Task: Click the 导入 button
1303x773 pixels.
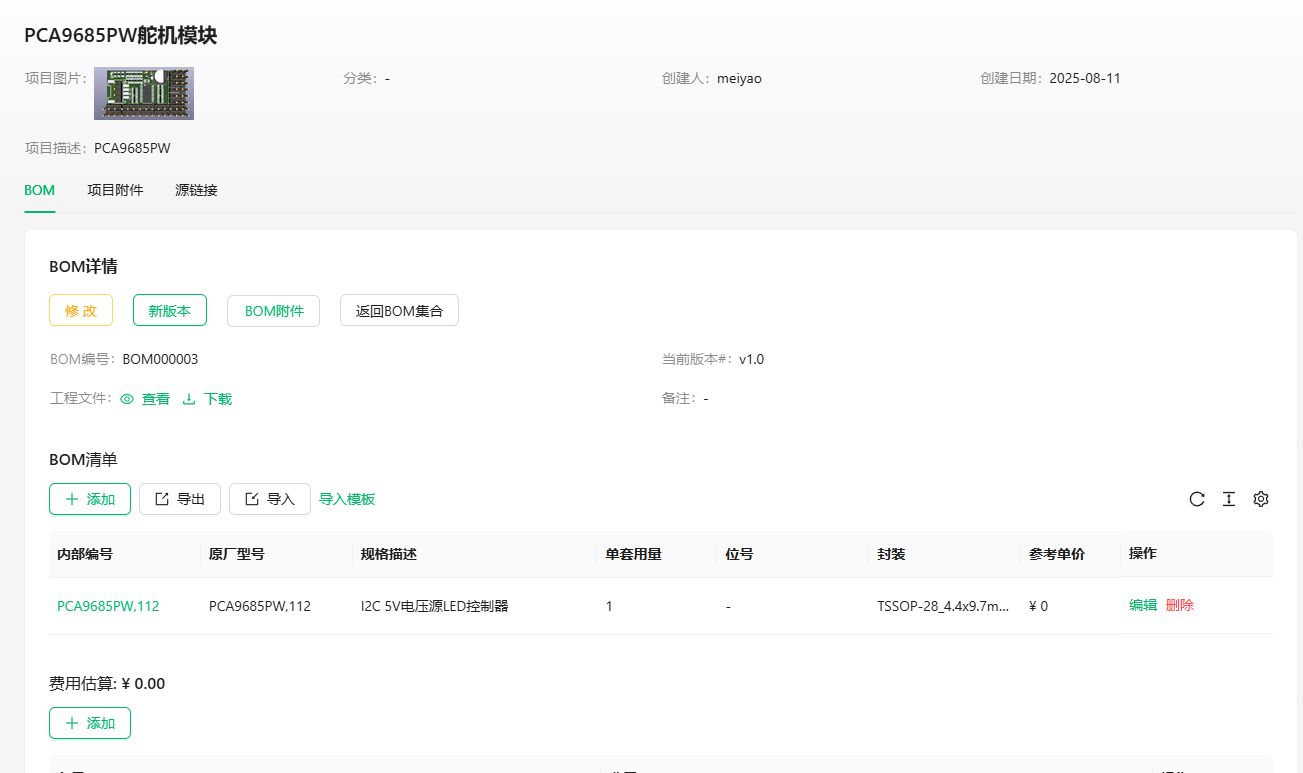Action: coord(270,499)
